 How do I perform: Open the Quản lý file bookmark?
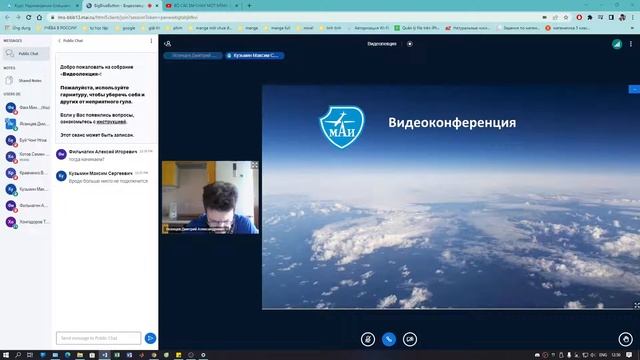click(417, 28)
